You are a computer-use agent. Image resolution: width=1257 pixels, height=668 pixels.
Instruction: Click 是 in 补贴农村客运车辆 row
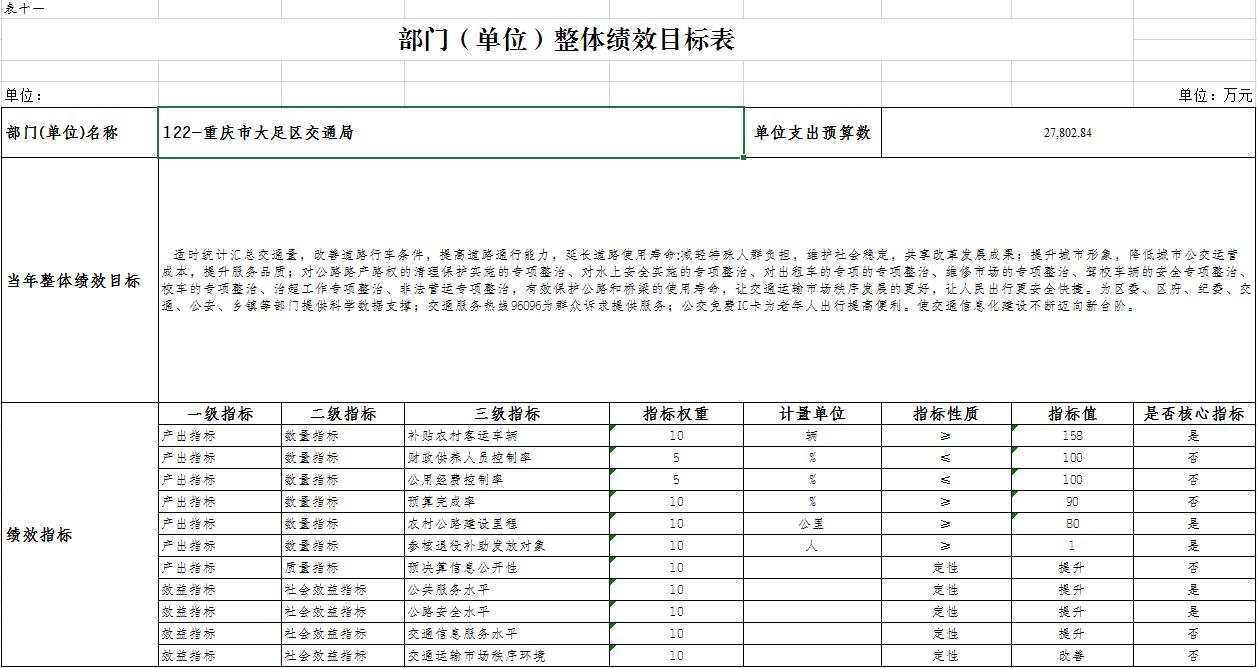[1194, 436]
